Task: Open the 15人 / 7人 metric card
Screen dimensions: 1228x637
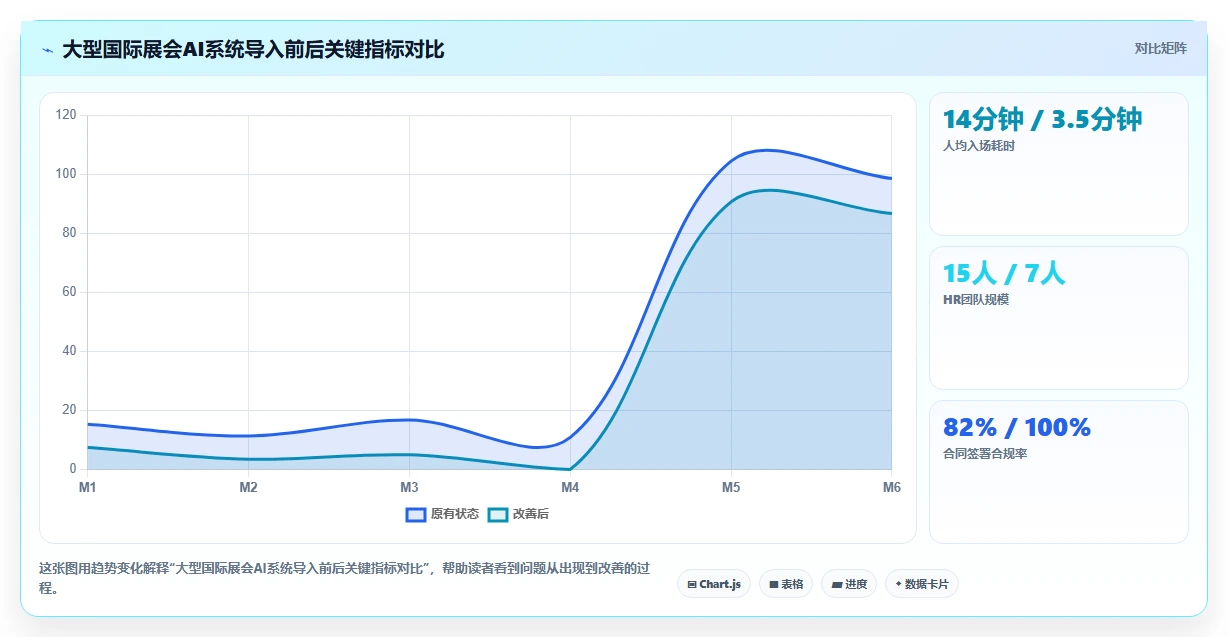Action: (x=1059, y=318)
